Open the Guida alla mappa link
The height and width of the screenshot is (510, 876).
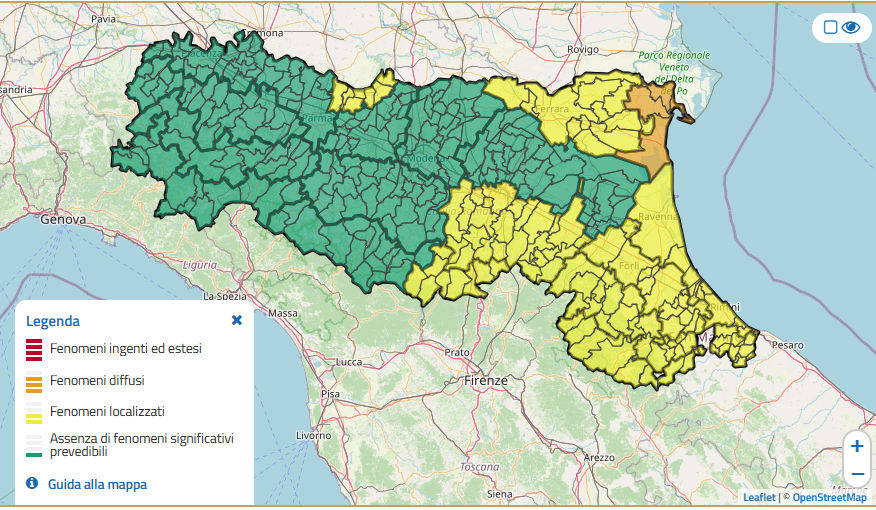click(x=97, y=485)
